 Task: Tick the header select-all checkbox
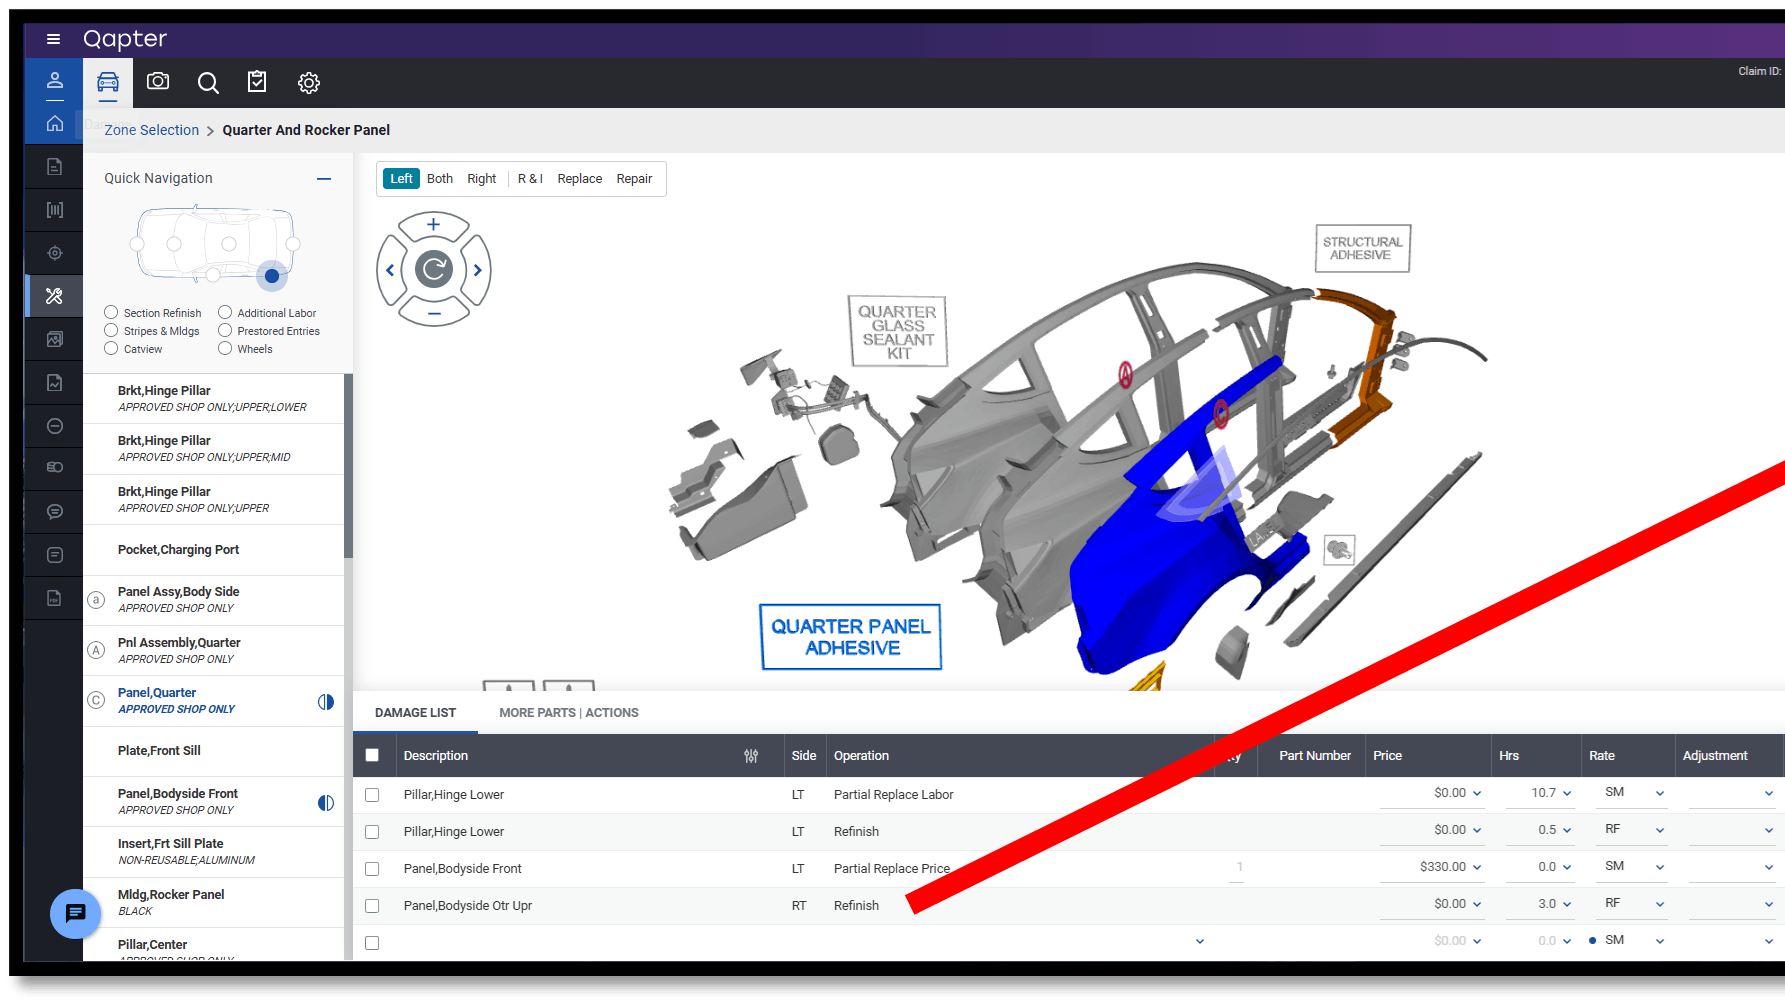(x=372, y=756)
